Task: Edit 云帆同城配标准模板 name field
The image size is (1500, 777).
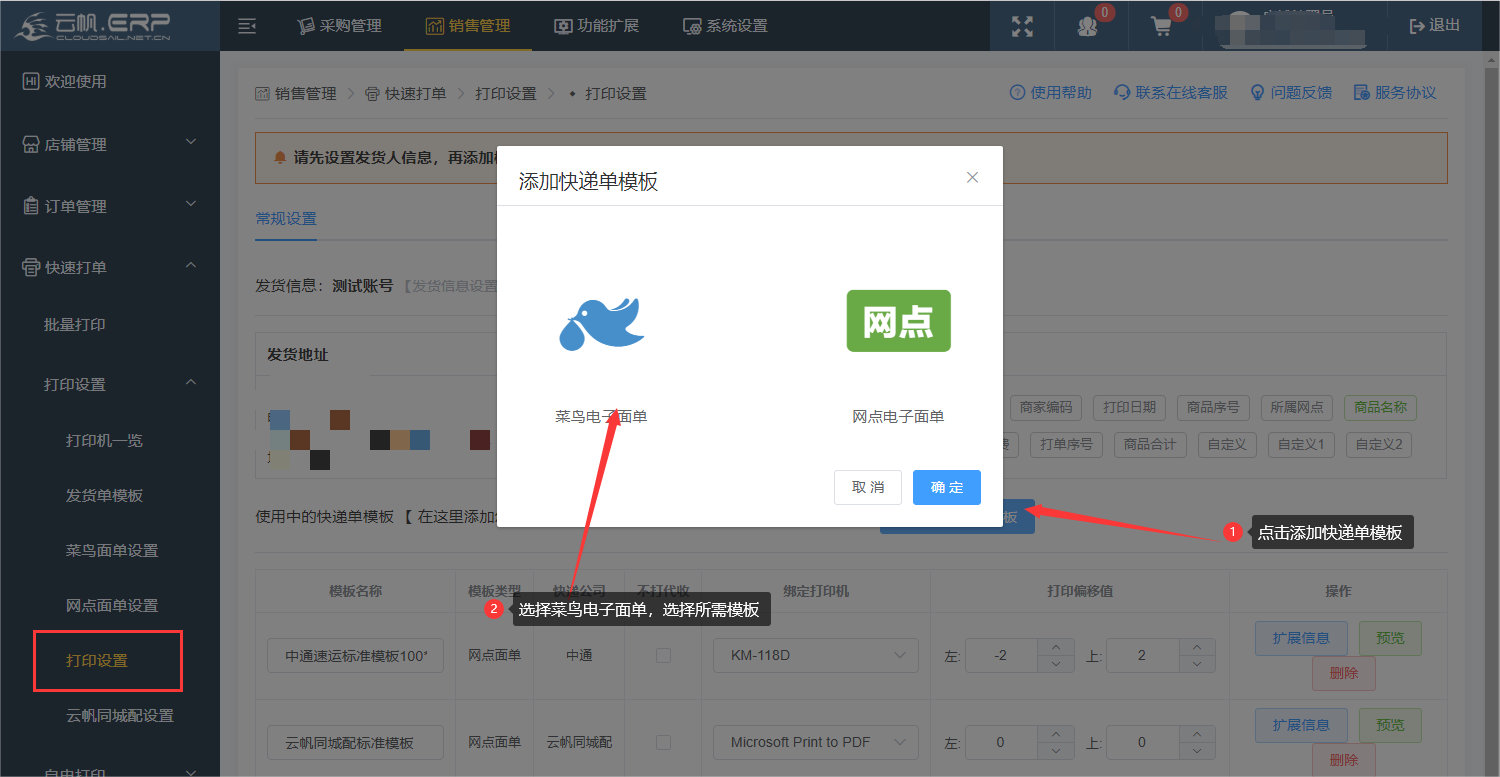Action: click(356, 742)
